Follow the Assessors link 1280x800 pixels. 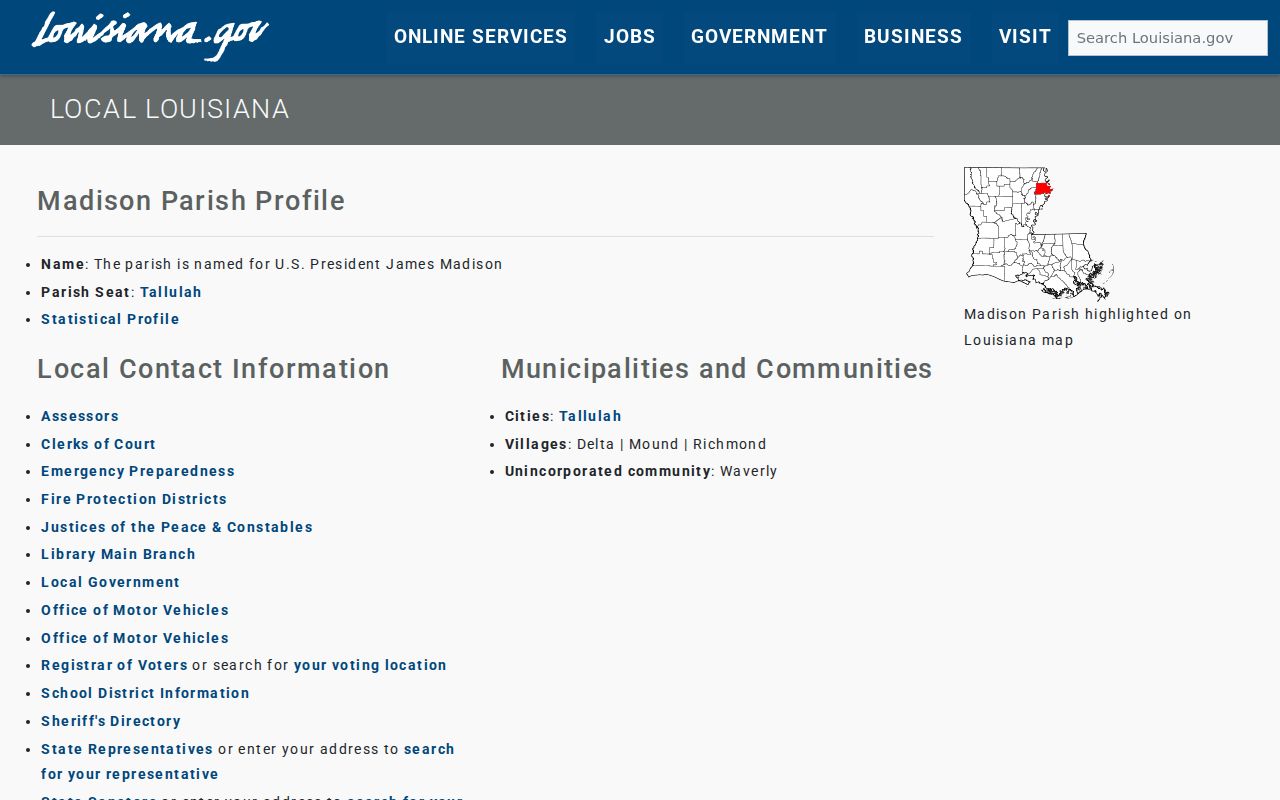(80, 416)
